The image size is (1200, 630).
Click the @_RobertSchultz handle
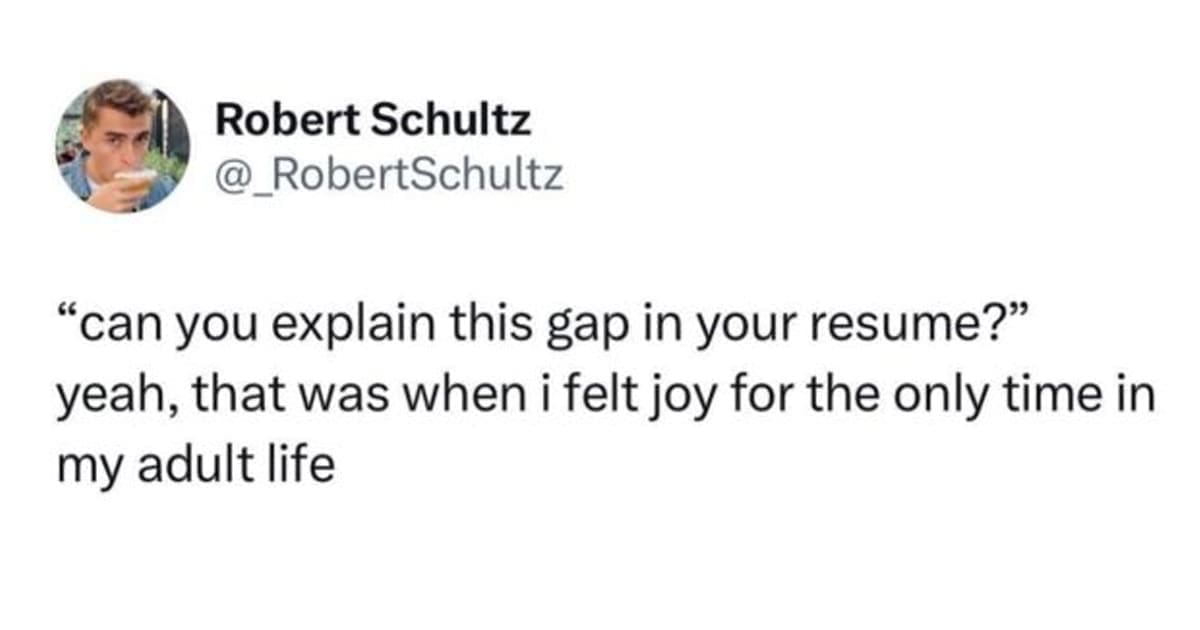(389, 177)
